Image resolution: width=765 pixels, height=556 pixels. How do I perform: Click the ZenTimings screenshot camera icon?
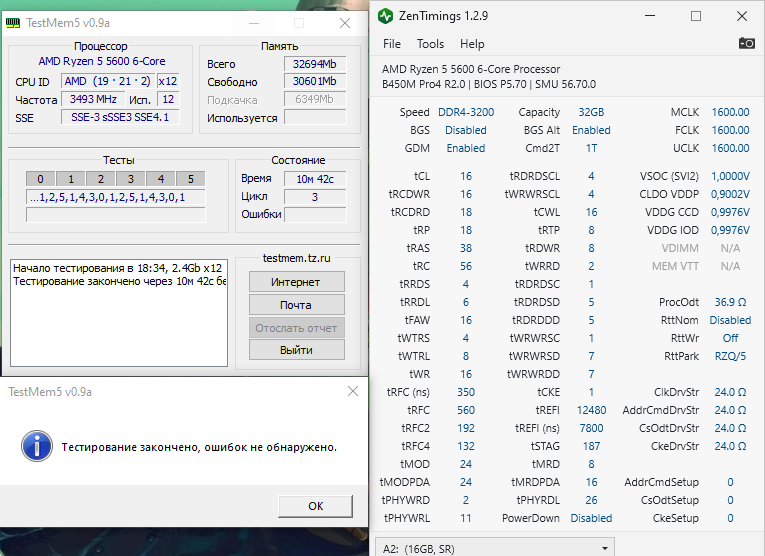point(746,43)
